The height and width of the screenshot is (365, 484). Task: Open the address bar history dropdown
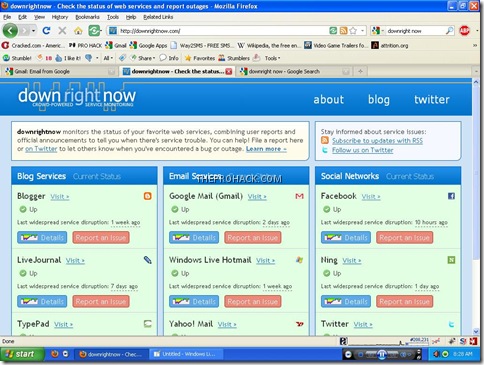point(362,31)
